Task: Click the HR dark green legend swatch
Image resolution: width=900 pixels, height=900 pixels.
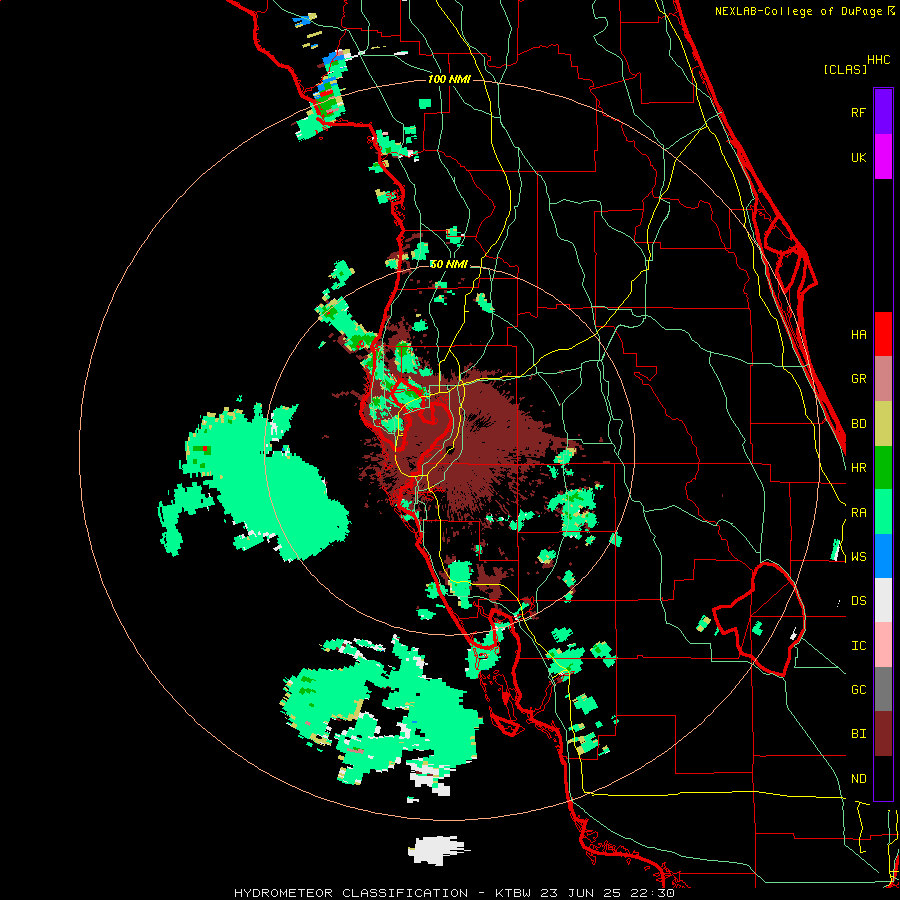Action: coord(883,468)
